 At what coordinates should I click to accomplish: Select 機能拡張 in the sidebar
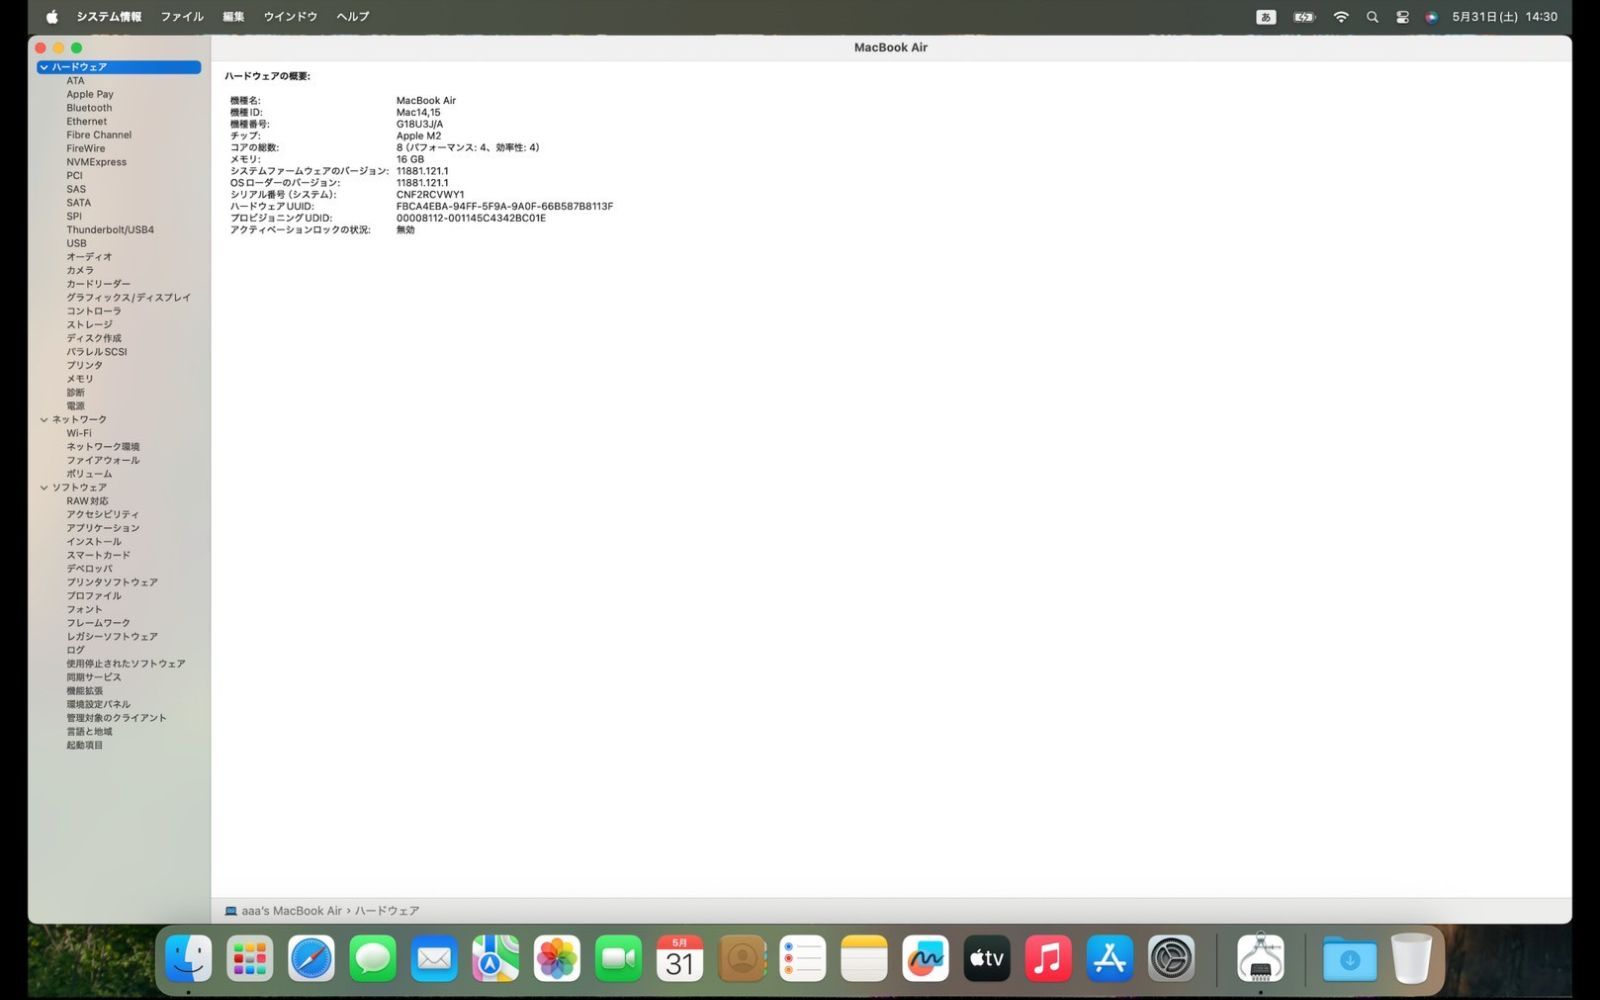coord(84,691)
